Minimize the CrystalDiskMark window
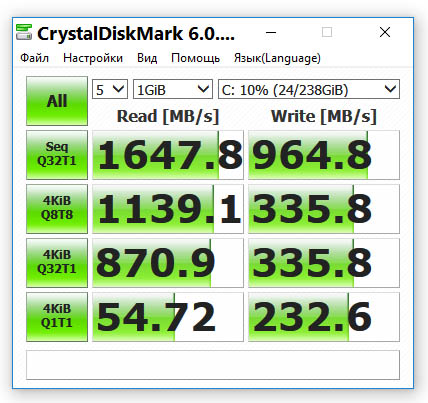This screenshot has width=428, height=403. pos(271,33)
